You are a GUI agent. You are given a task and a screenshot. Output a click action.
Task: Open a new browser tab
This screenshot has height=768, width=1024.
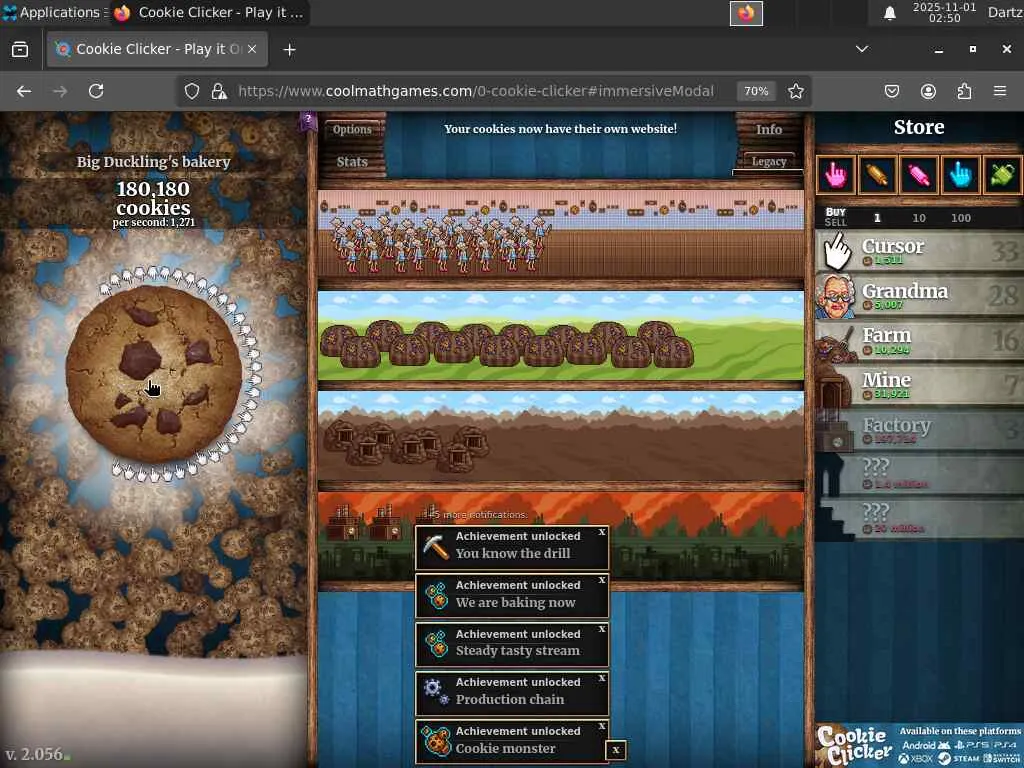tap(289, 50)
